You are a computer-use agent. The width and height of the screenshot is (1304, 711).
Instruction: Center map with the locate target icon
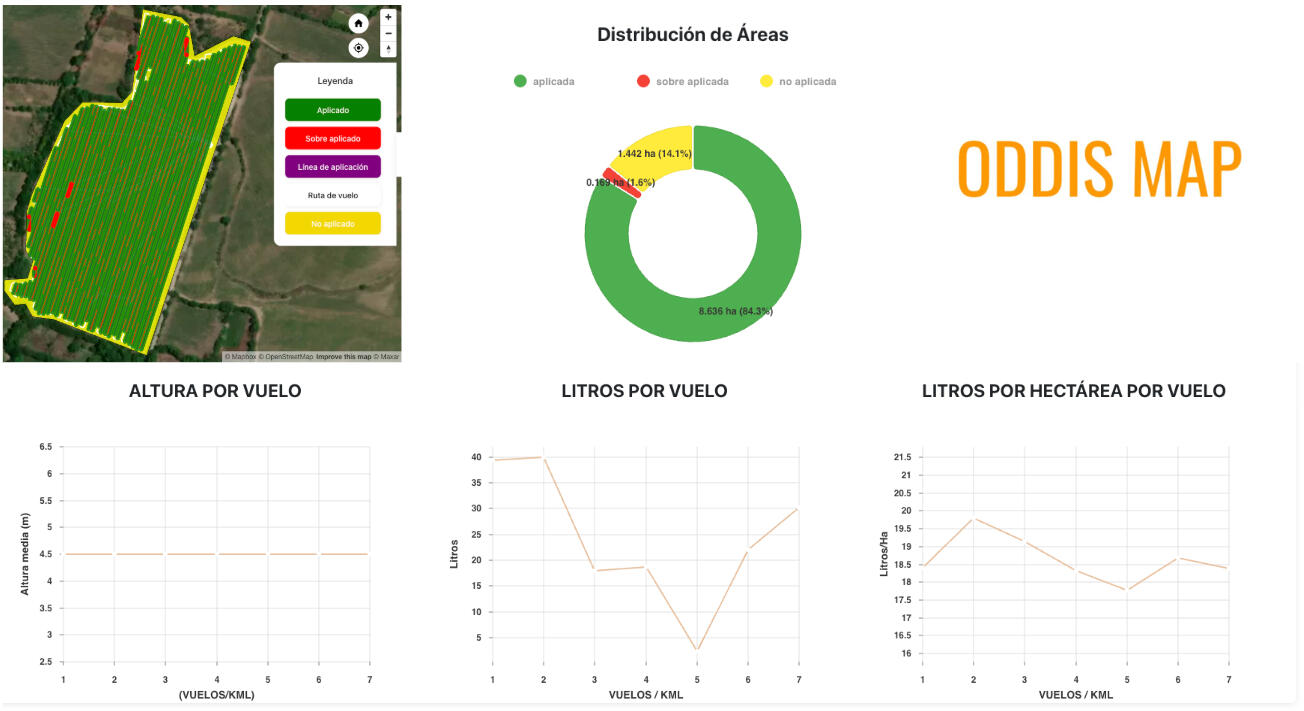tap(358, 48)
